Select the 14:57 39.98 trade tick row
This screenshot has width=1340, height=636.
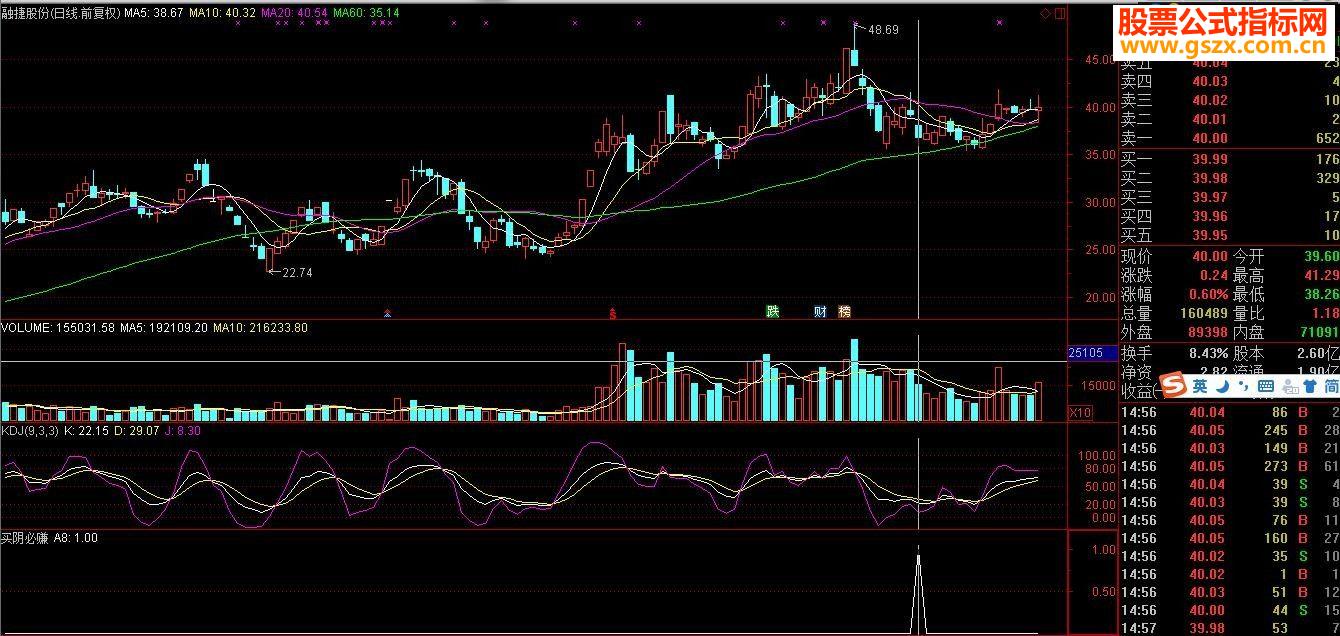(1230, 628)
